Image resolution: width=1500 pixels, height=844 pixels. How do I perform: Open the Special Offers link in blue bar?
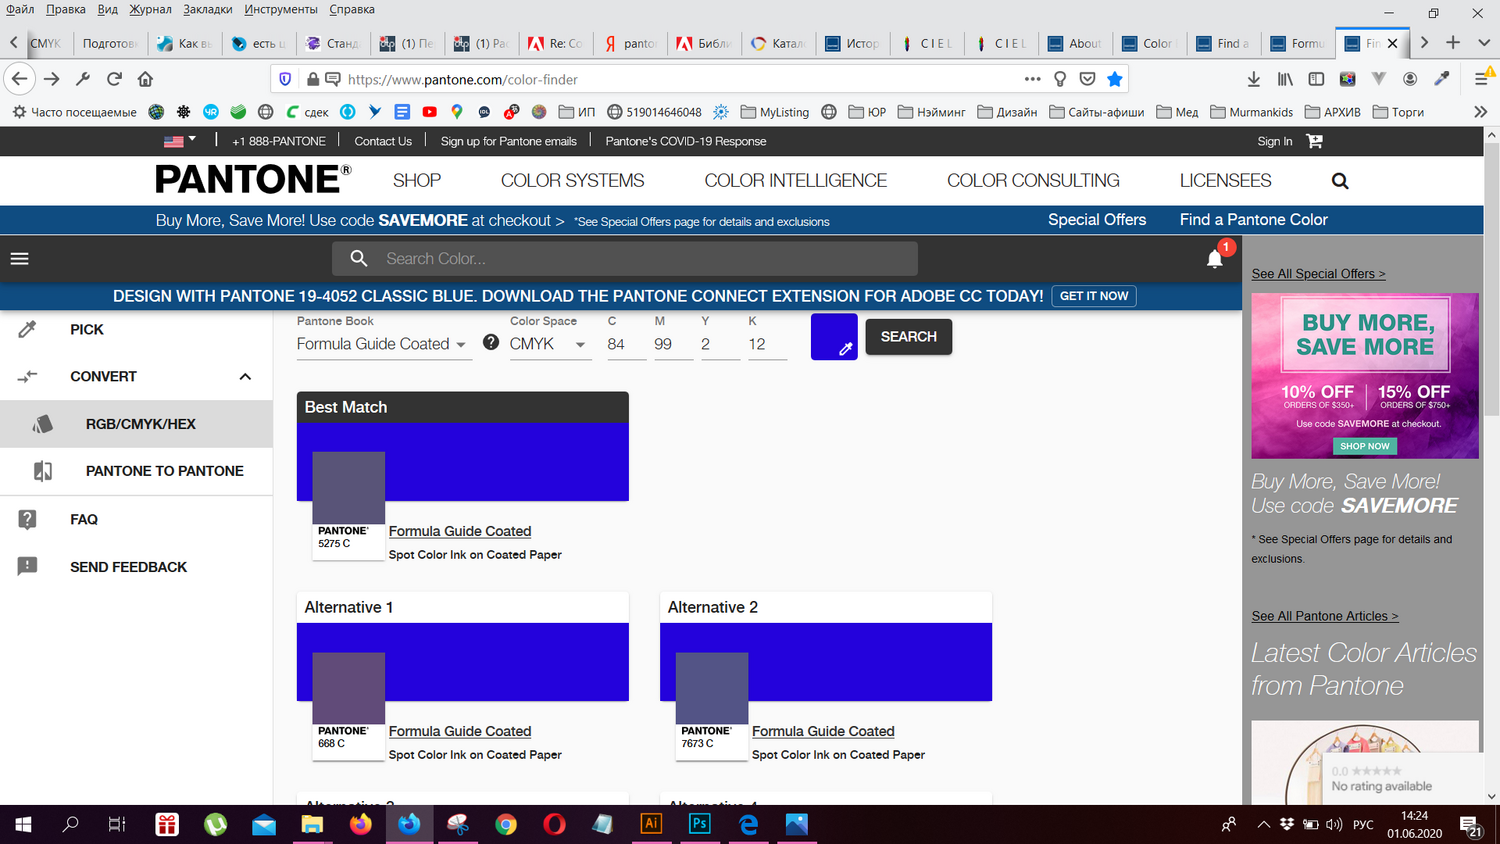pos(1097,220)
